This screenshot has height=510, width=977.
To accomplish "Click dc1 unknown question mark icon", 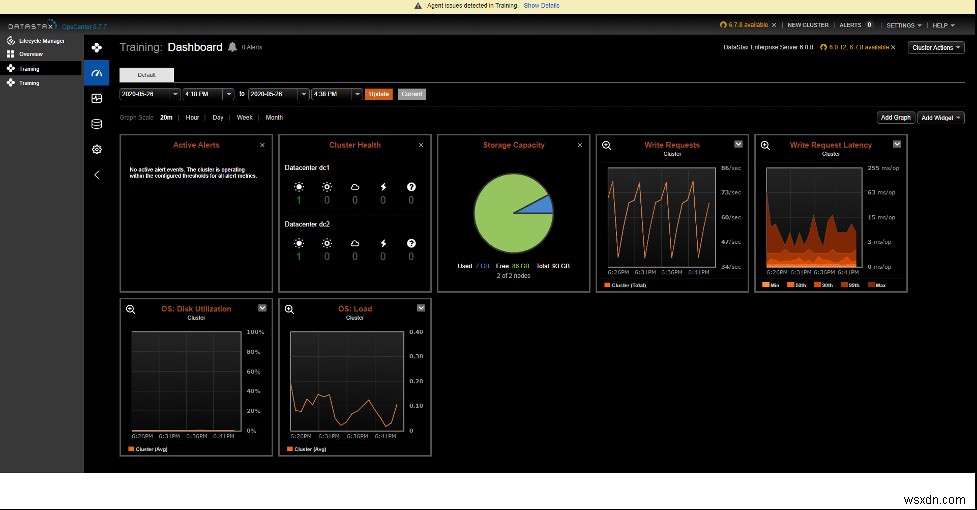I will click(411, 187).
